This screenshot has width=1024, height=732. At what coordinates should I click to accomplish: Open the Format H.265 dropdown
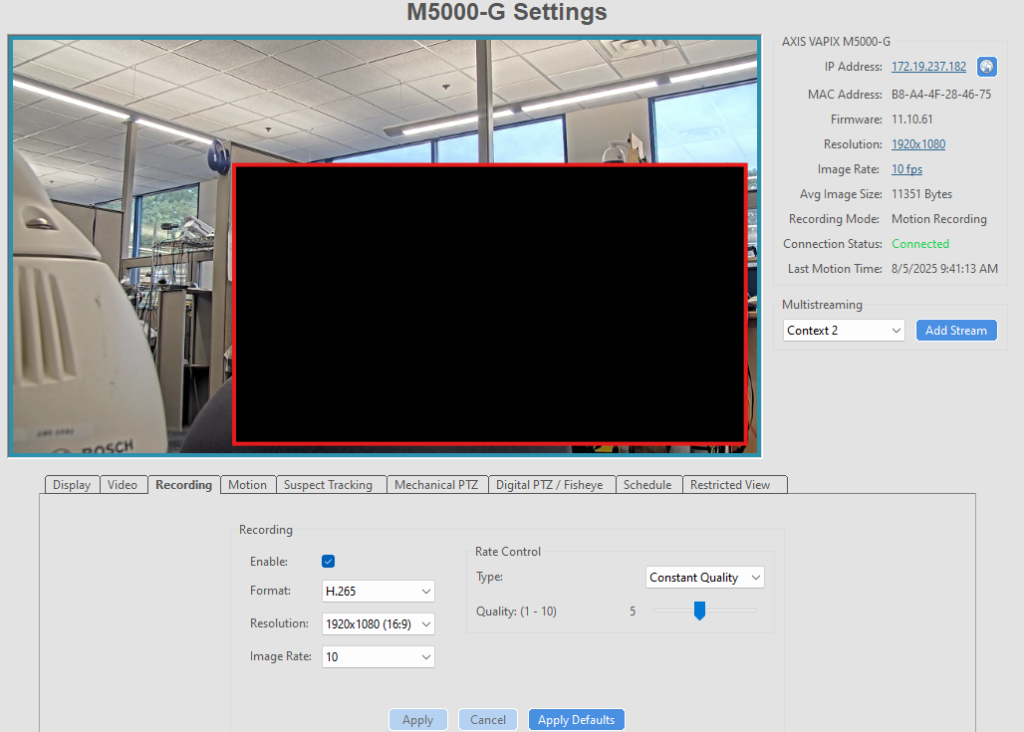click(x=378, y=591)
